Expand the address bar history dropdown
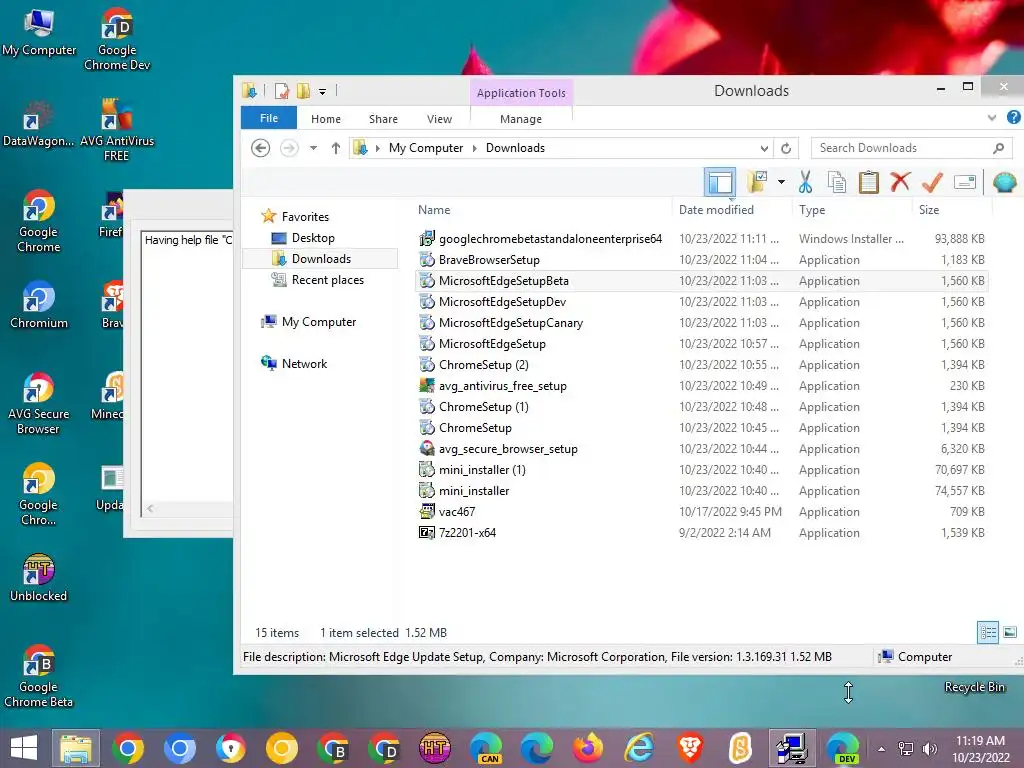Screen dimensions: 1024x768 pyautogui.click(x=764, y=148)
